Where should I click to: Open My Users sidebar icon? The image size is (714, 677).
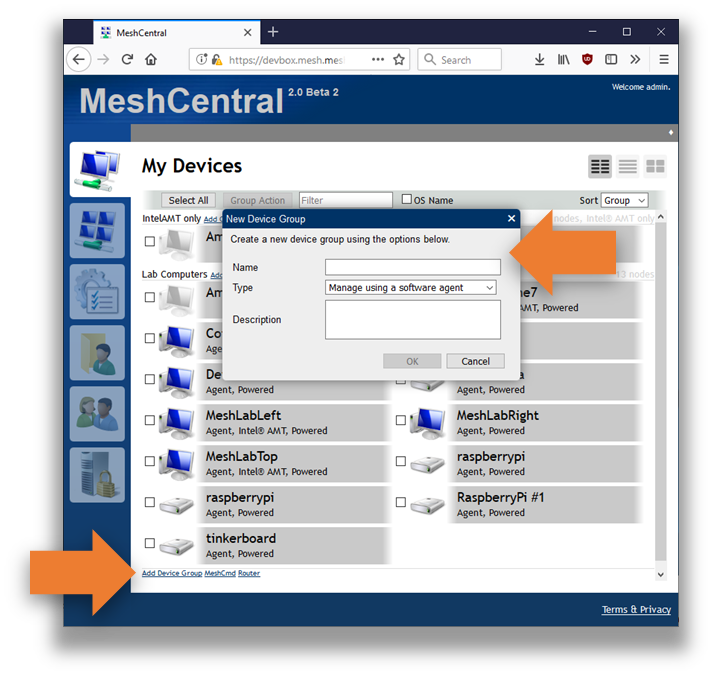97,414
